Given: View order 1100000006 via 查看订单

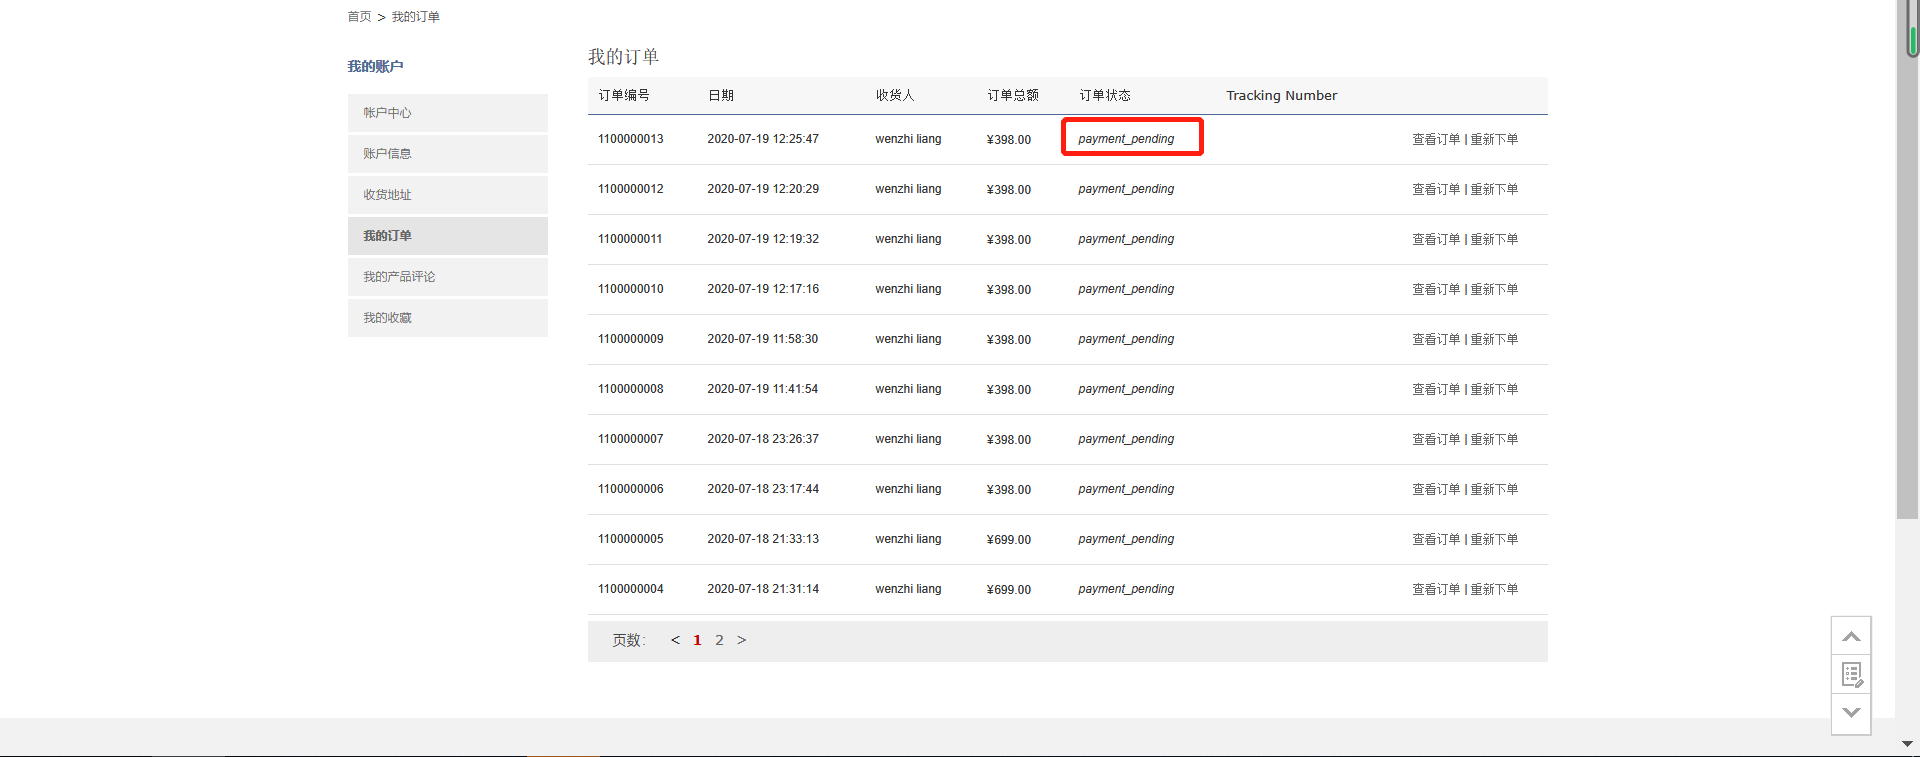Looking at the screenshot, I should point(1436,490).
